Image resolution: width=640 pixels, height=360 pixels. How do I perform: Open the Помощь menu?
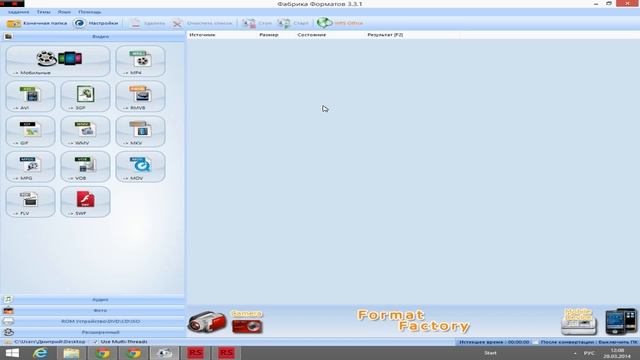[89, 12]
